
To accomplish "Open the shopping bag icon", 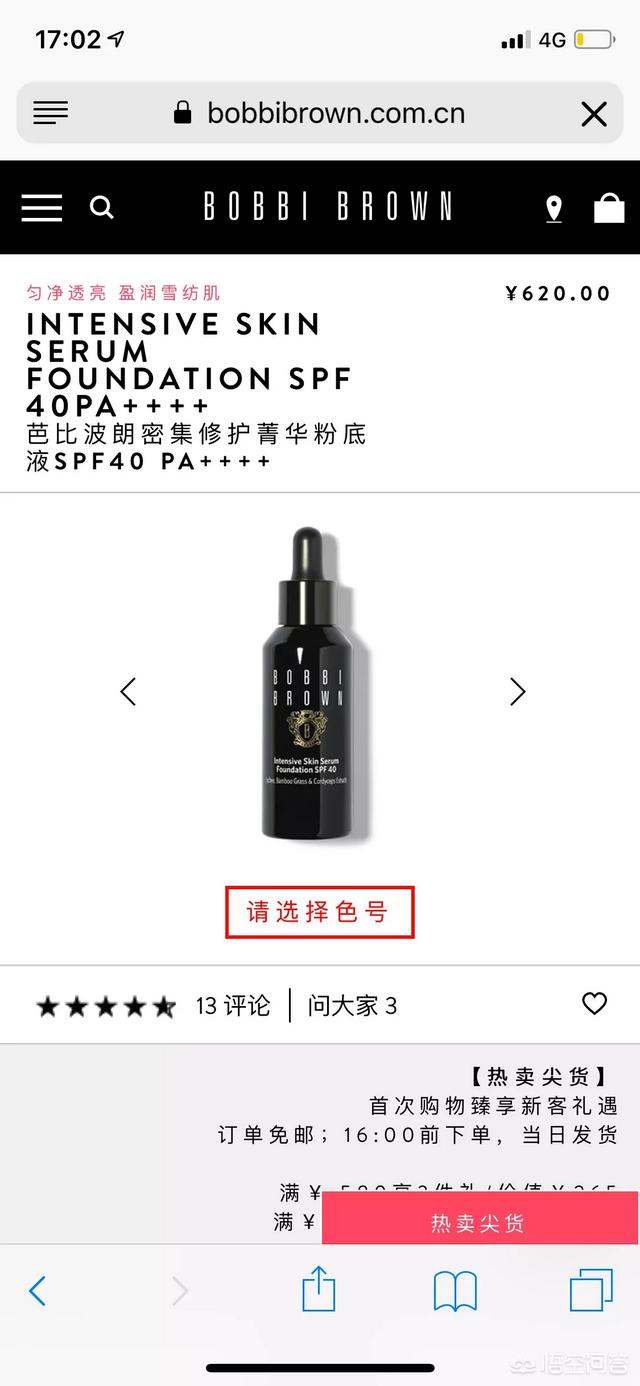I will [x=609, y=207].
